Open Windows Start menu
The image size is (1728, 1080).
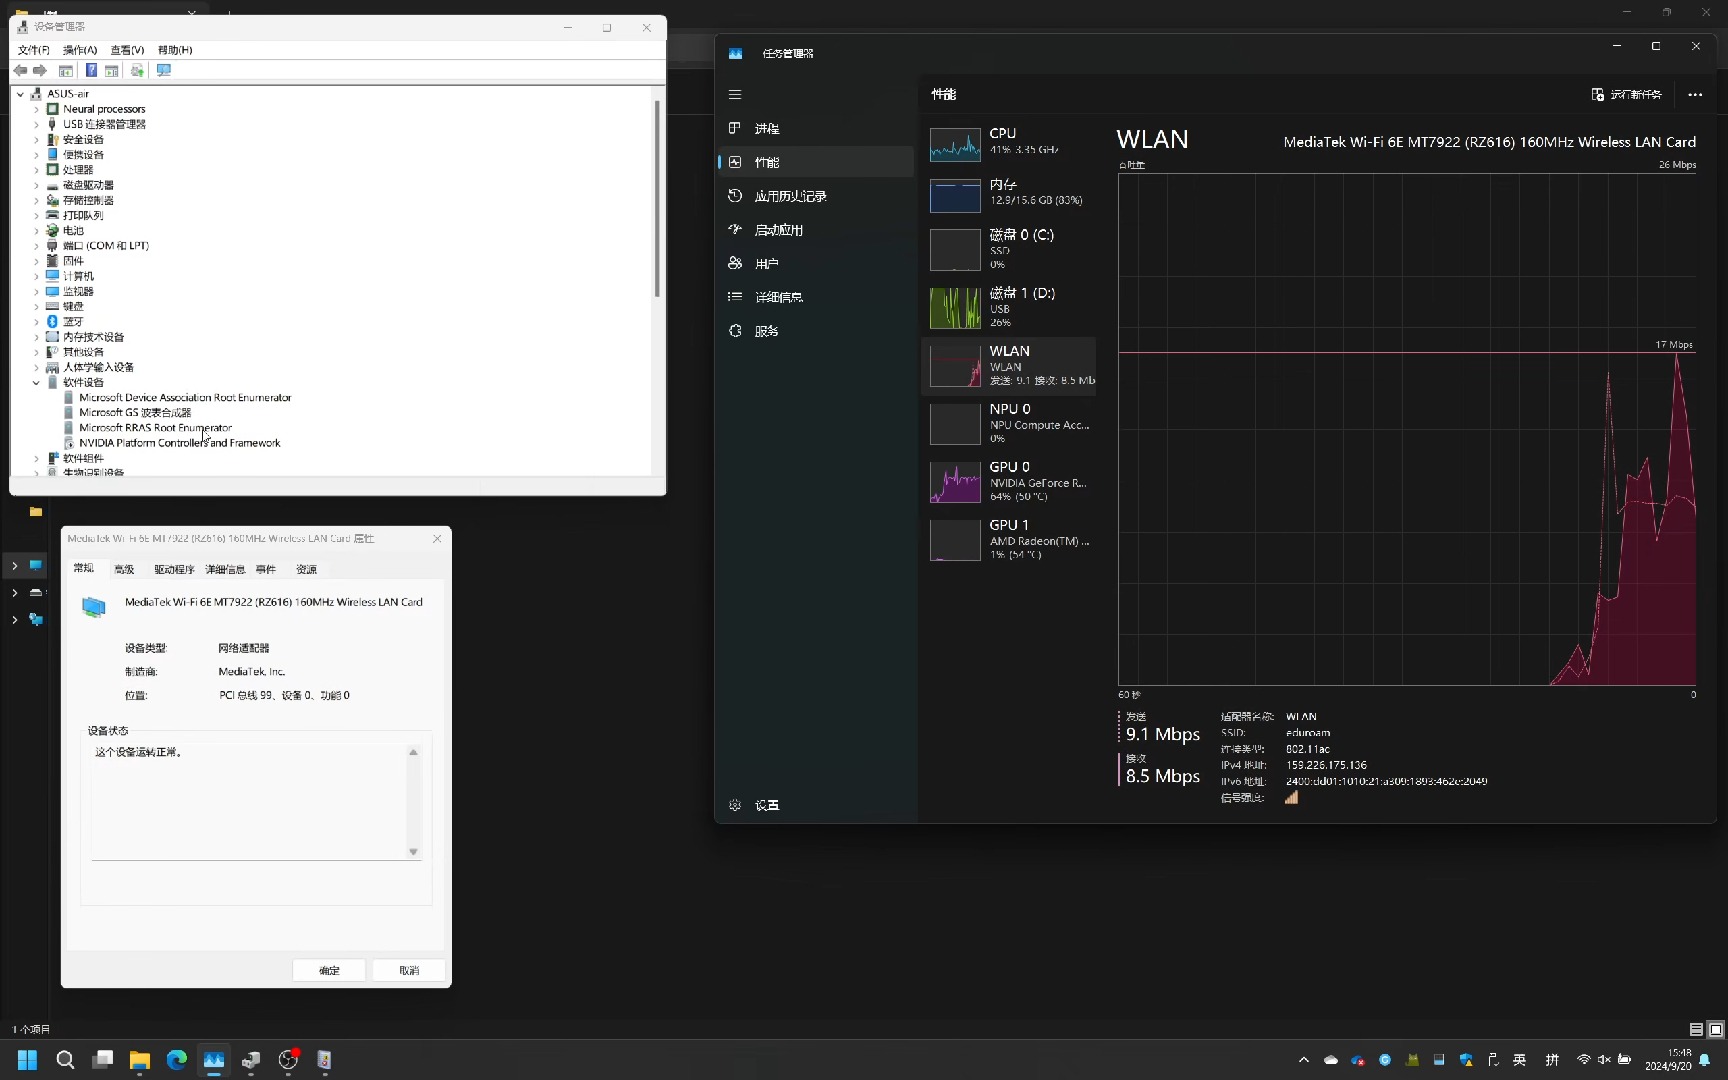click(x=27, y=1060)
